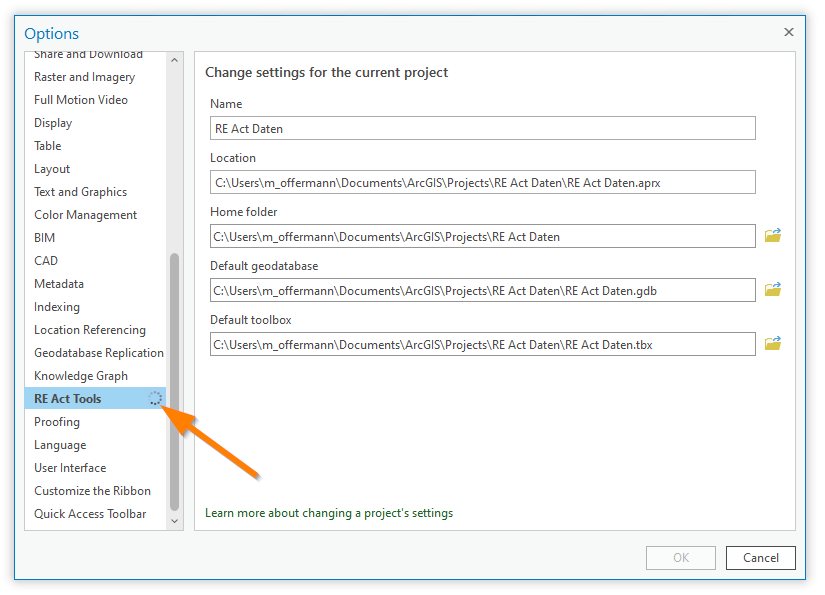The image size is (825, 595).
Task: Open Learn more about changing project settings
Action: point(329,513)
